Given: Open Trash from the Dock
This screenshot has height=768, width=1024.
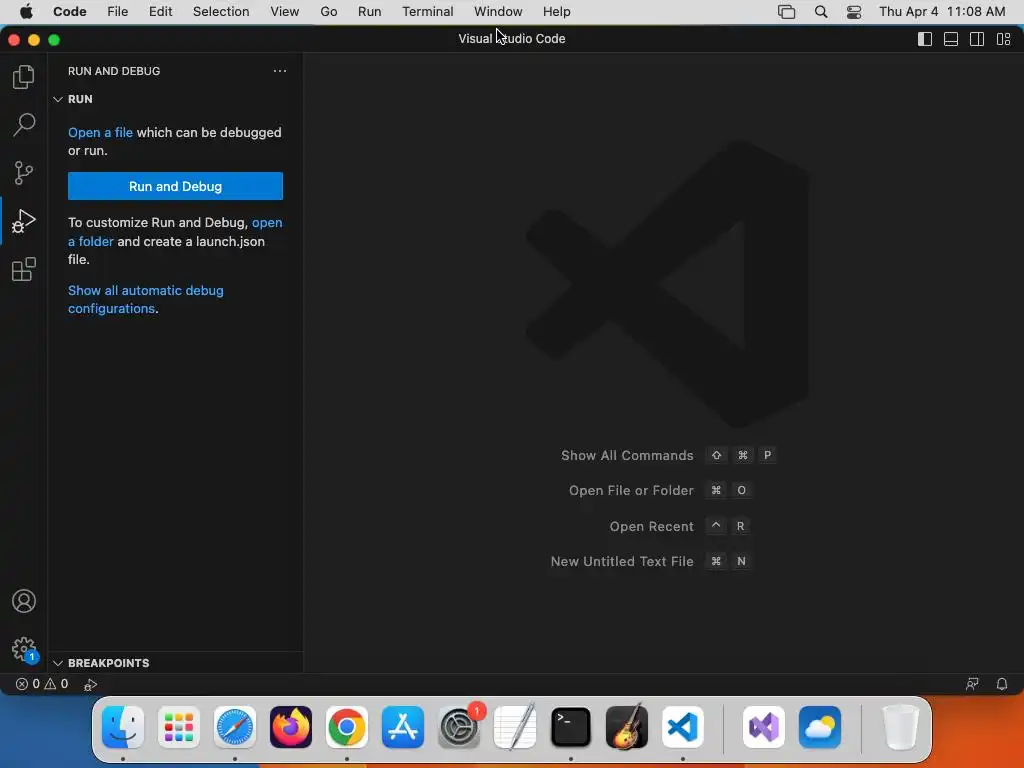Looking at the screenshot, I should (x=901, y=727).
